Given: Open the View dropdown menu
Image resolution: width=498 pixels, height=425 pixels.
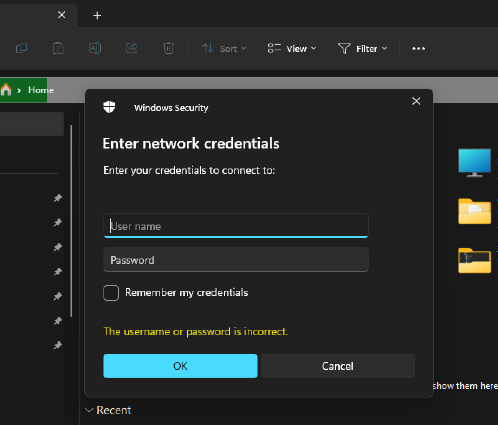Looking at the screenshot, I should (292, 49).
